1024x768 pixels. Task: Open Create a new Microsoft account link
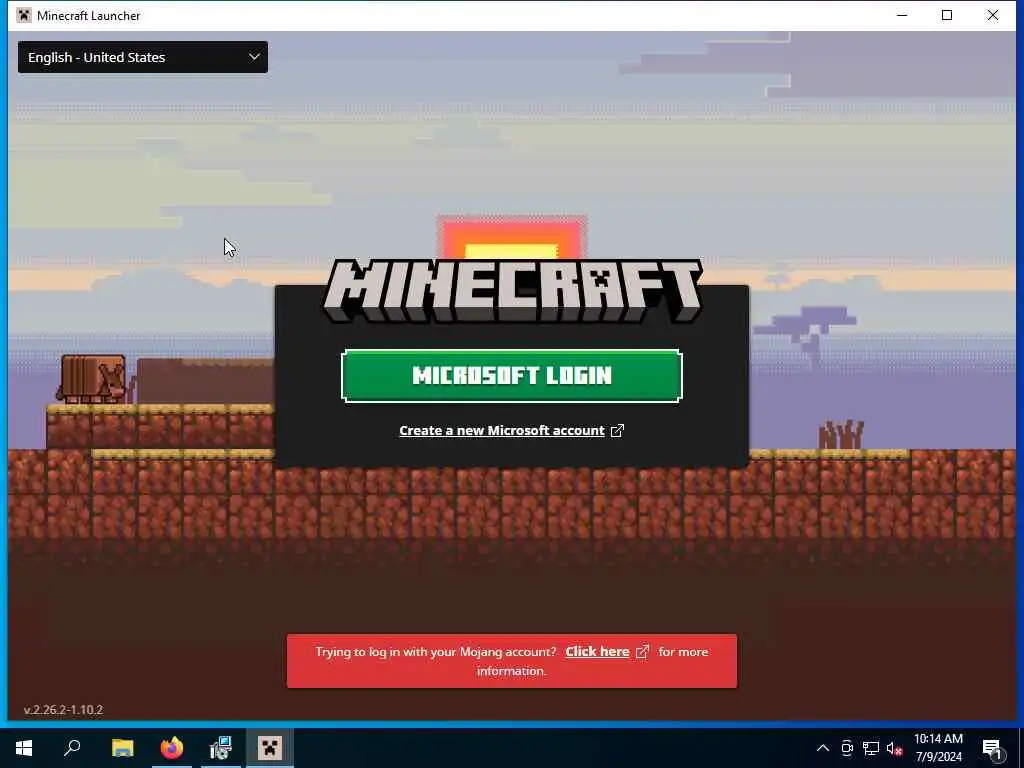pos(502,430)
